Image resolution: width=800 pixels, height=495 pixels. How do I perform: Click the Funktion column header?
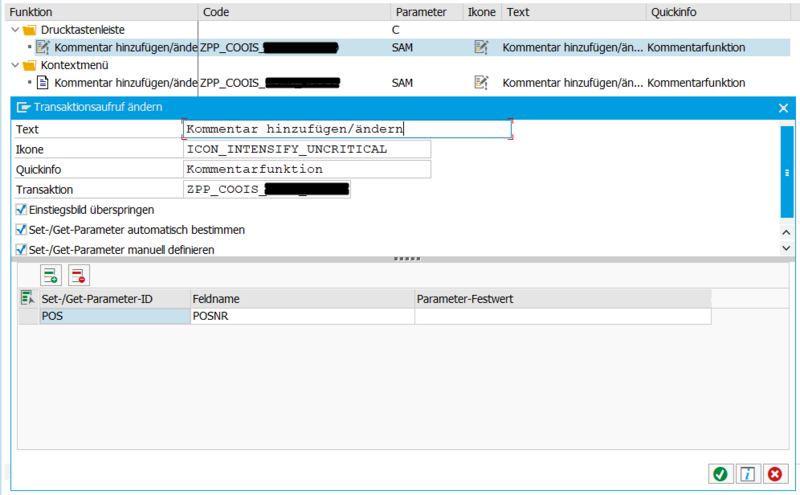pyautogui.click(x=102, y=12)
